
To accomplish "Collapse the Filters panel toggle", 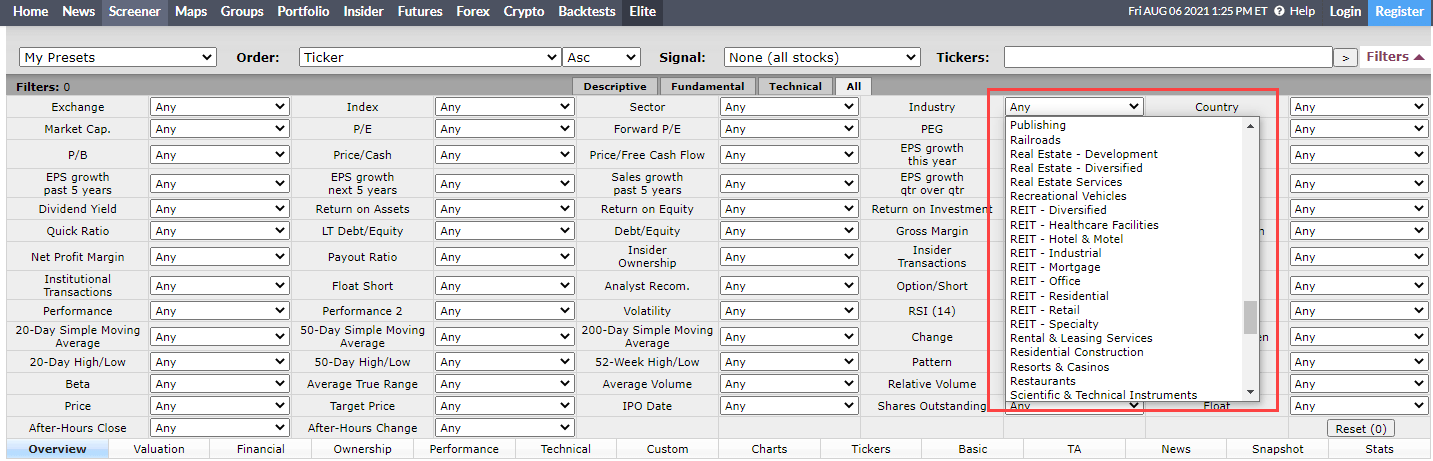I will tap(1395, 57).
